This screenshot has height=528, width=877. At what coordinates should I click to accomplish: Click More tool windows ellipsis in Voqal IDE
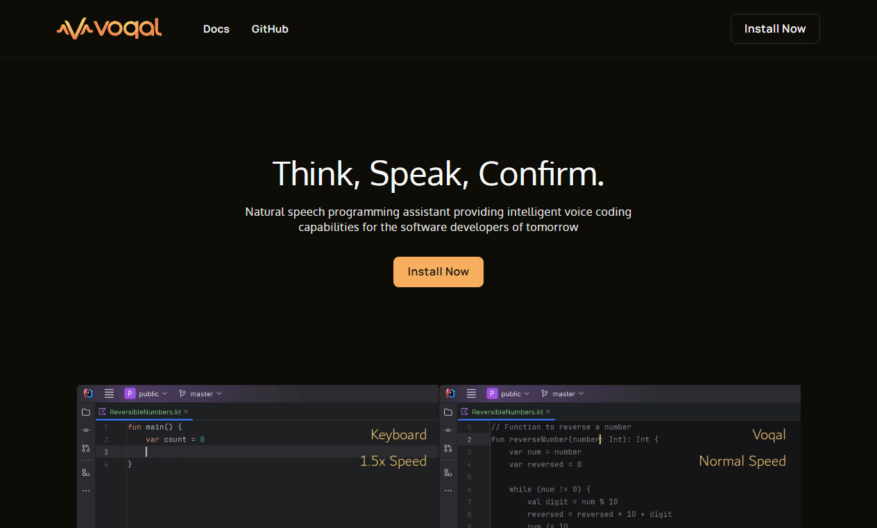(448, 491)
